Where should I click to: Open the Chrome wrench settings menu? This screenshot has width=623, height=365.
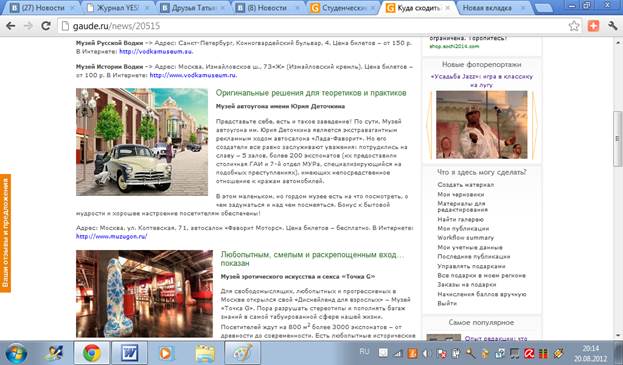[x=612, y=26]
